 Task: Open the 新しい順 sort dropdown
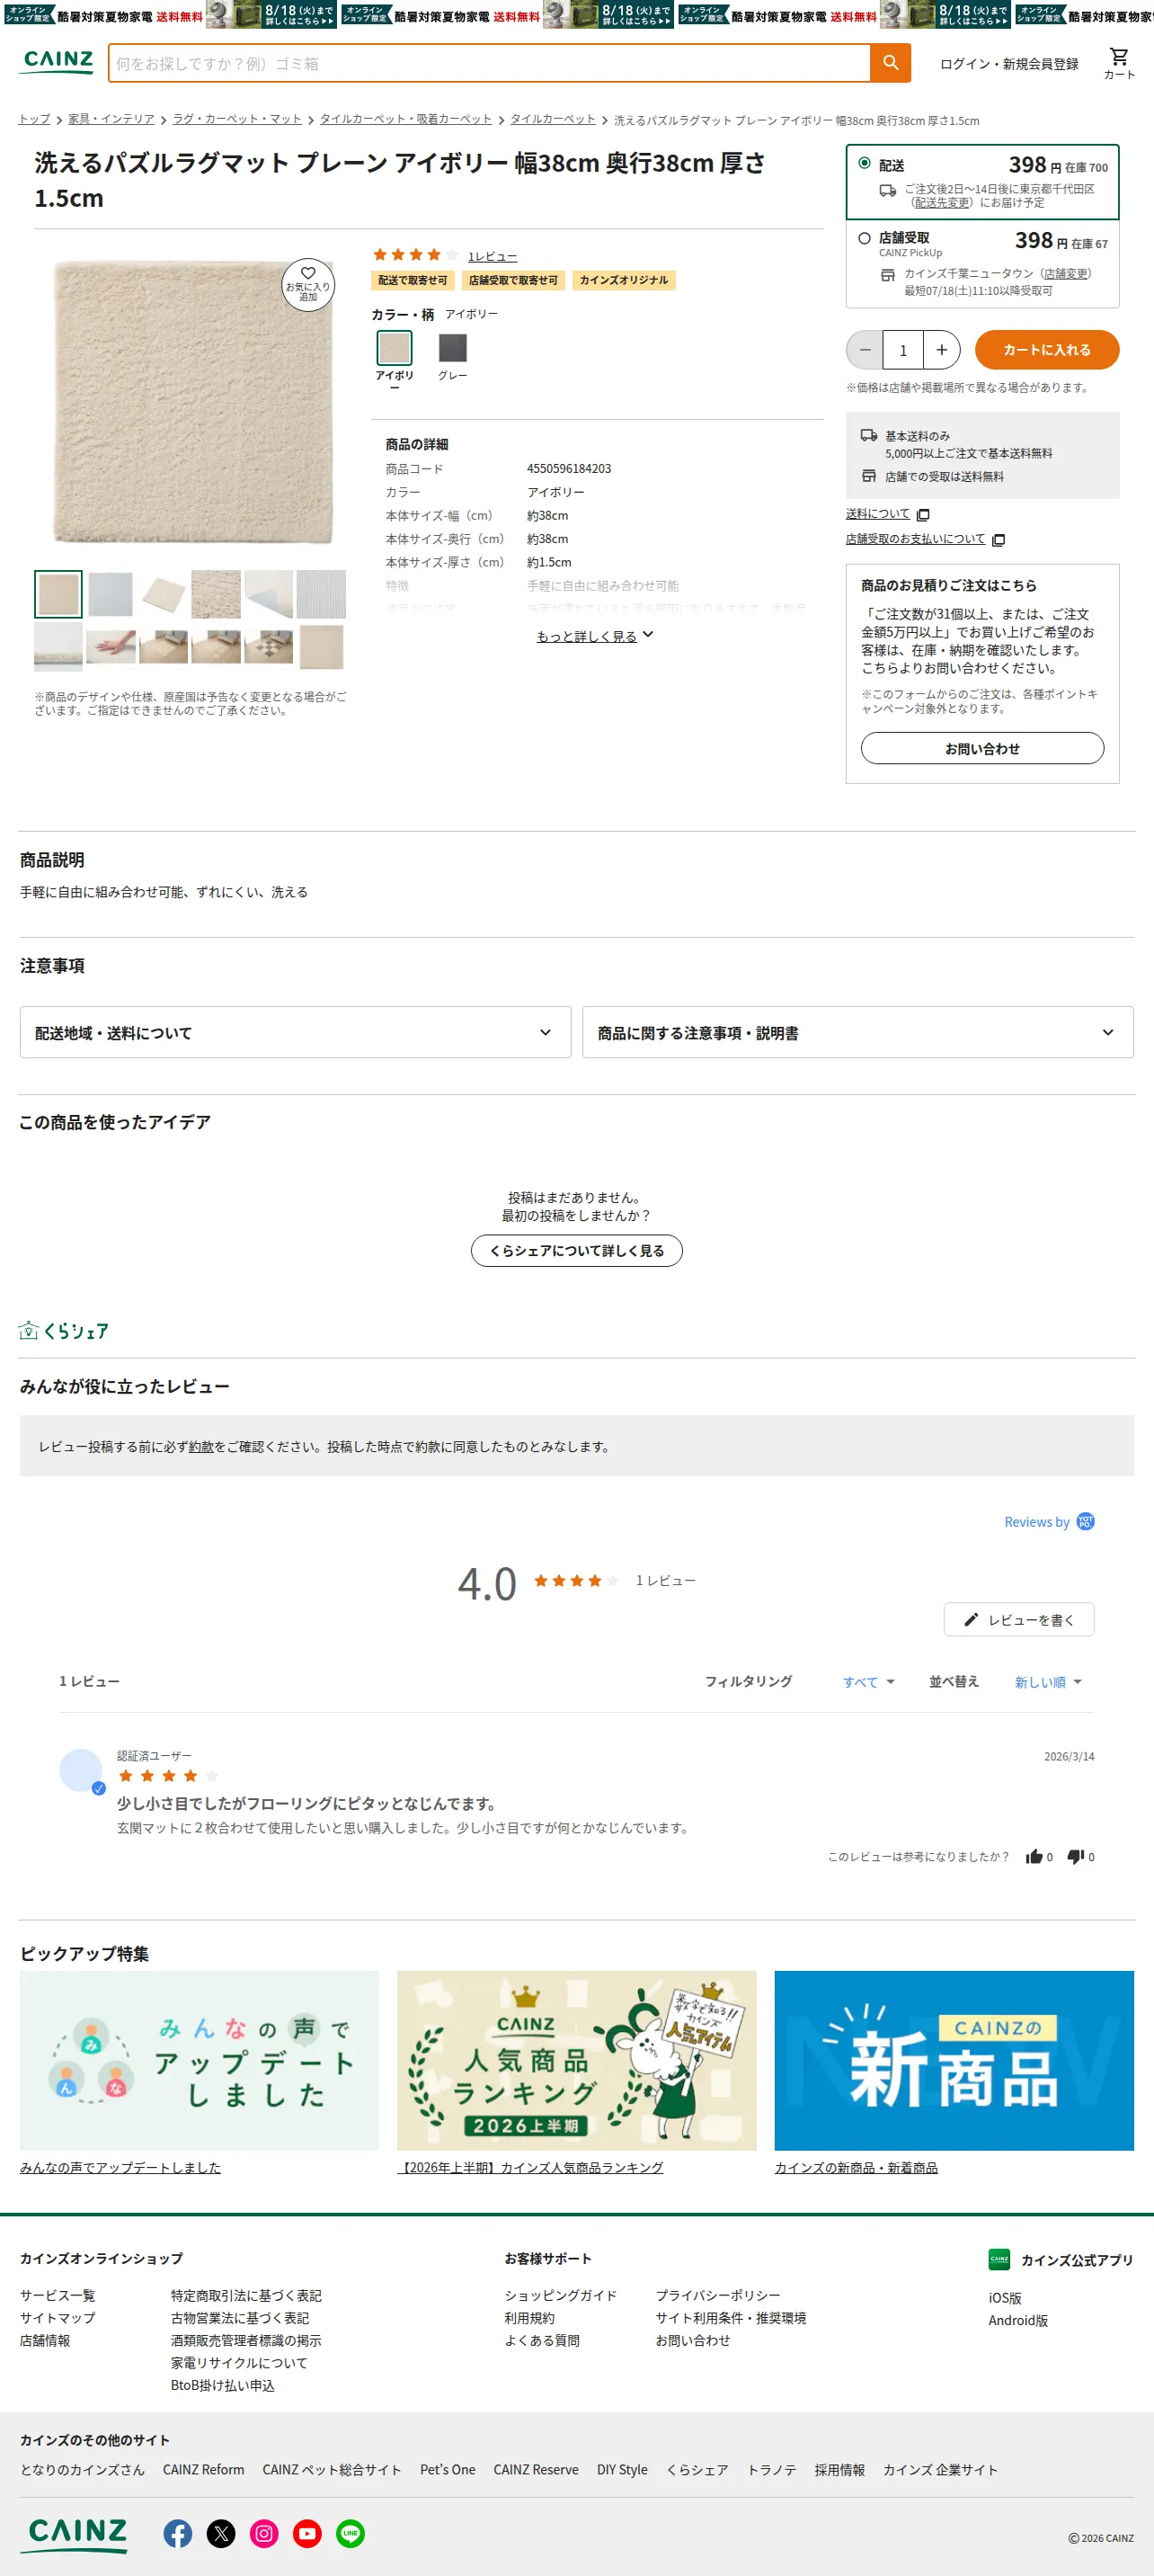pos(1048,1682)
